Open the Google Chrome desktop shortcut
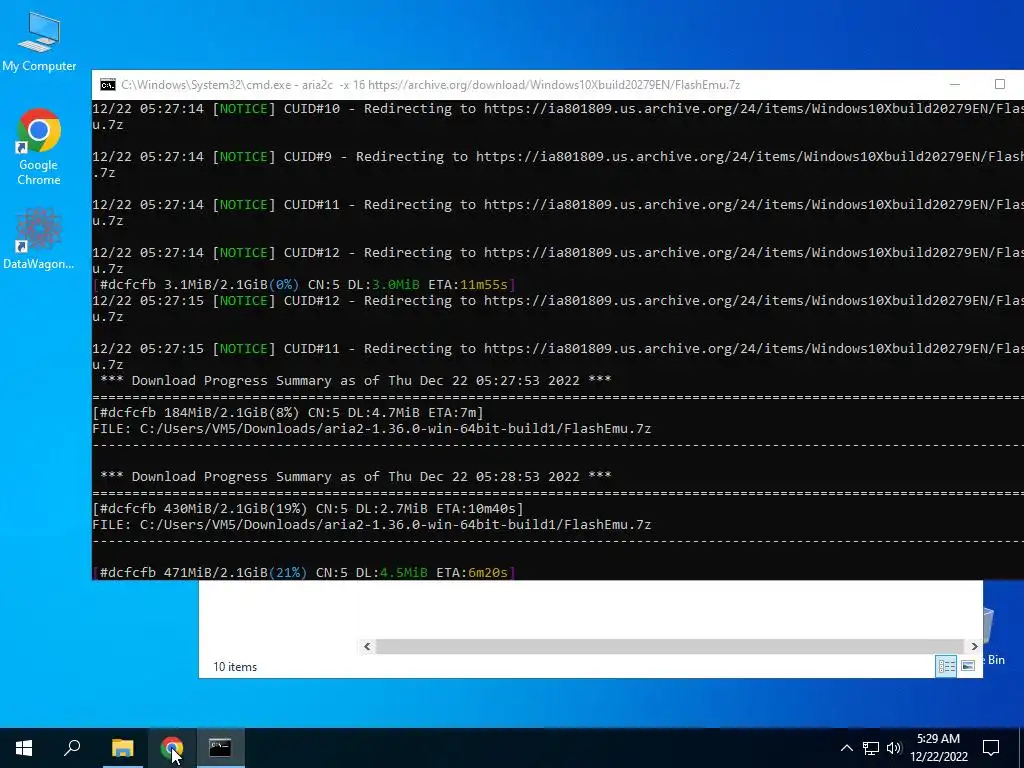1024x768 pixels. (x=39, y=147)
